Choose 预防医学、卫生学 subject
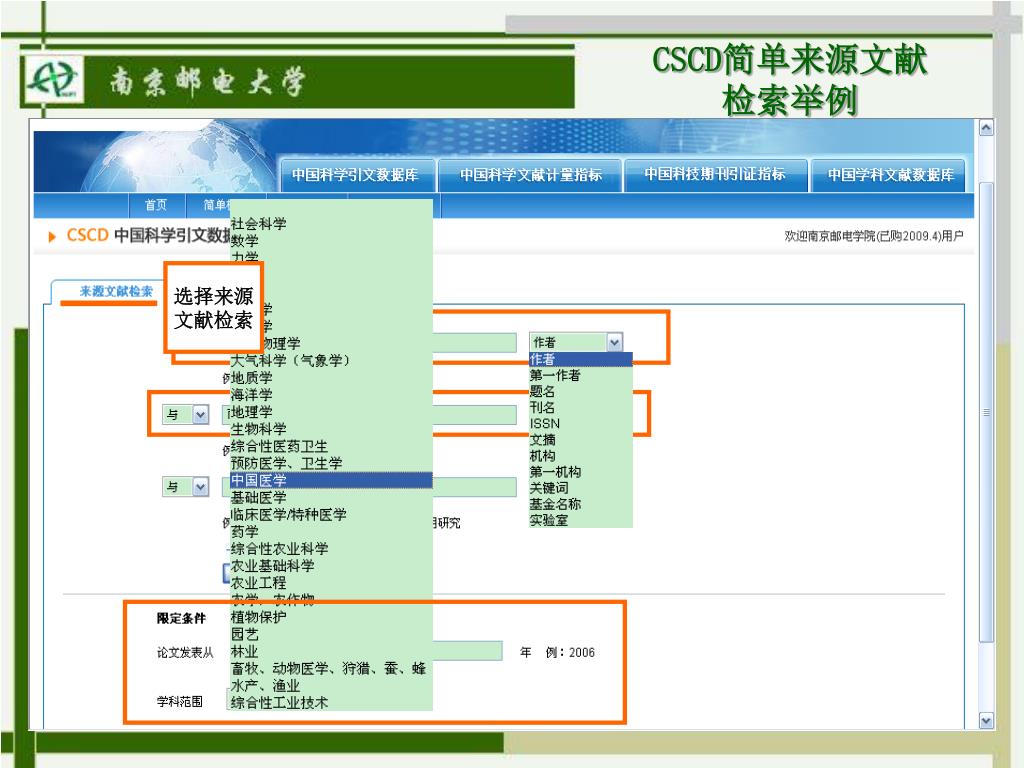Viewport: 1024px width, 768px height. pos(331,463)
